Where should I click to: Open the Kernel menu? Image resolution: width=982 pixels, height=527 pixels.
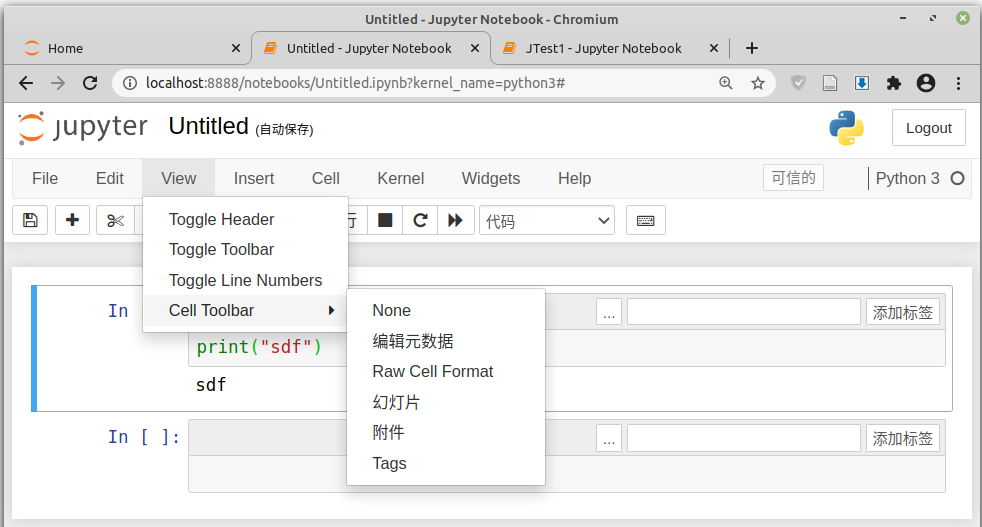pos(401,179)
